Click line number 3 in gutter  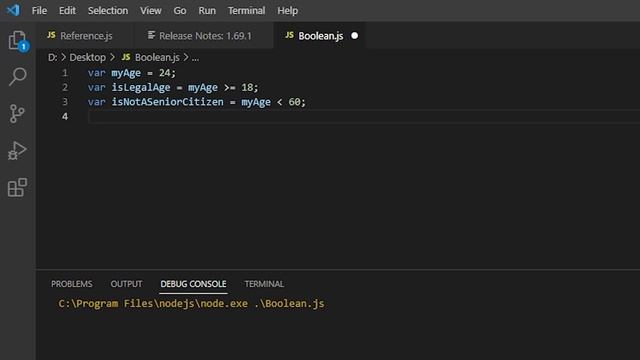coord(65,102)
